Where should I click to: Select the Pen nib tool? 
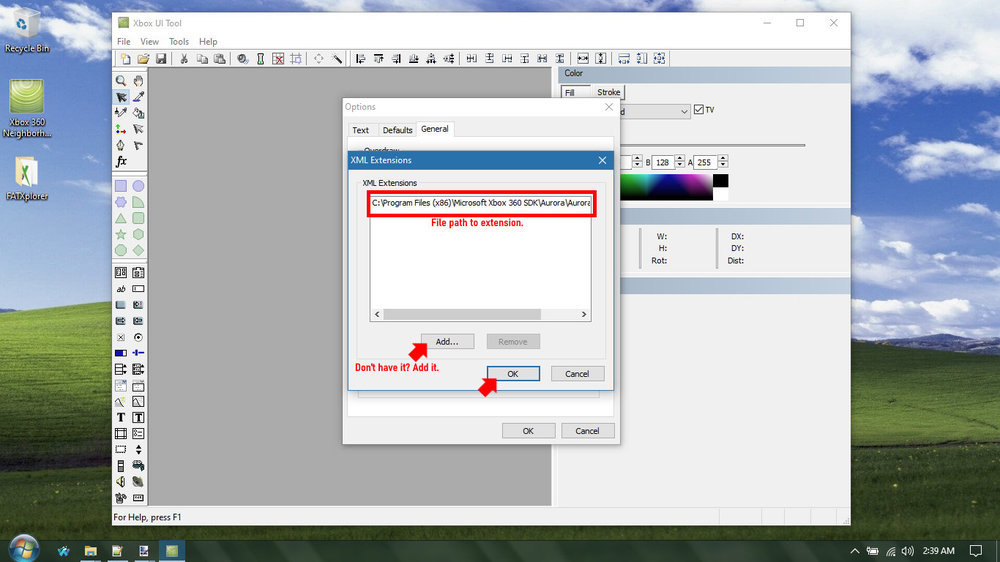pos(121,145)
